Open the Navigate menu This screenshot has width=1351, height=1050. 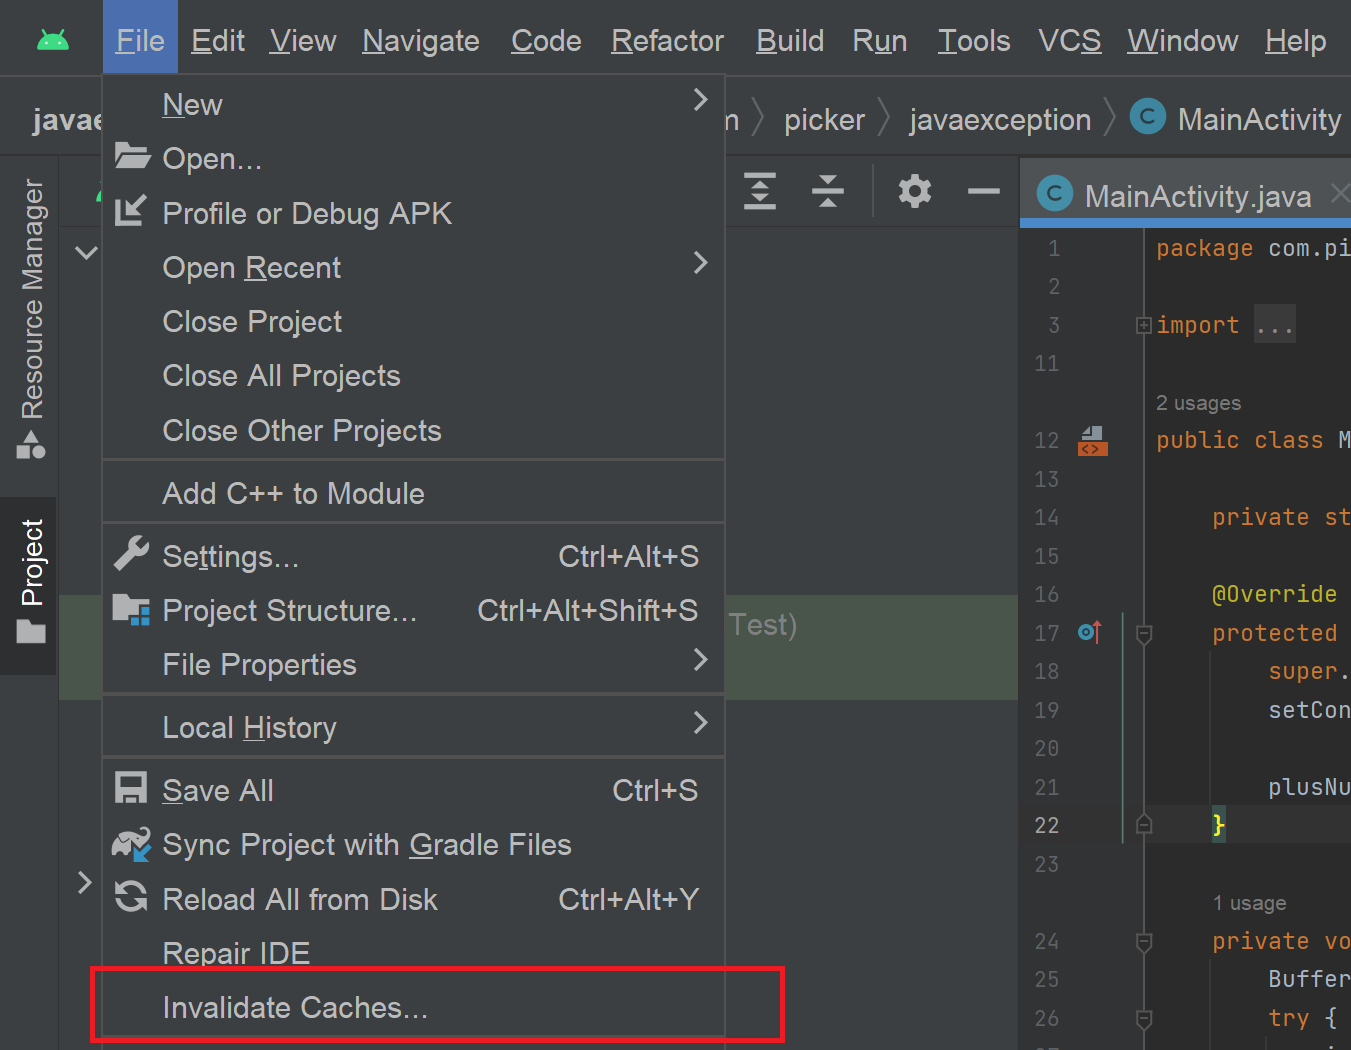pos(421,40)
